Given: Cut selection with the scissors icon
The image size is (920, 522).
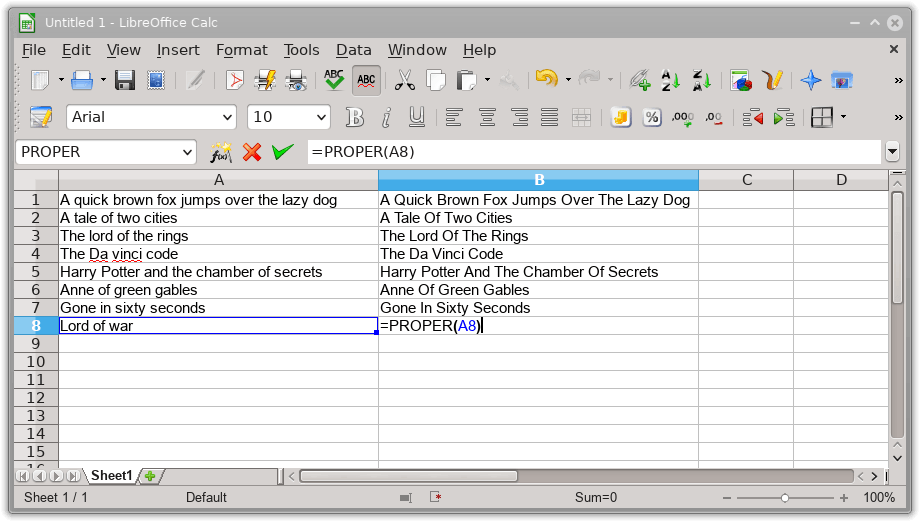Looking at the screenshot, I should pyautogui.click(x=404, y=80).
